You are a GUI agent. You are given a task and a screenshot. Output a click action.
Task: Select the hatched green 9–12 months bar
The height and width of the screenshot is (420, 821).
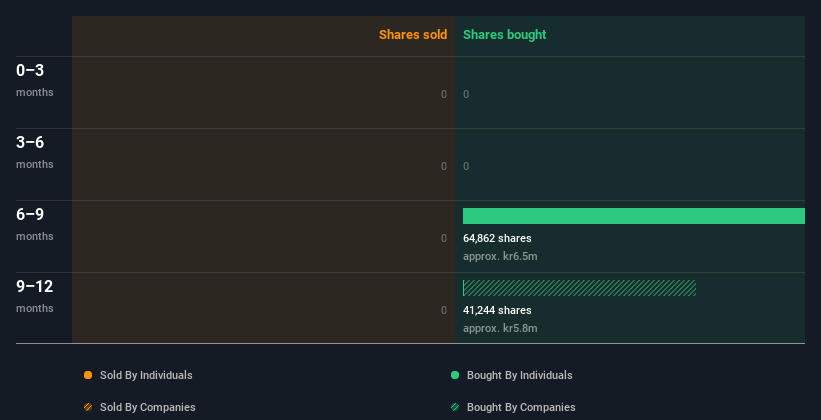click(579, 288)
